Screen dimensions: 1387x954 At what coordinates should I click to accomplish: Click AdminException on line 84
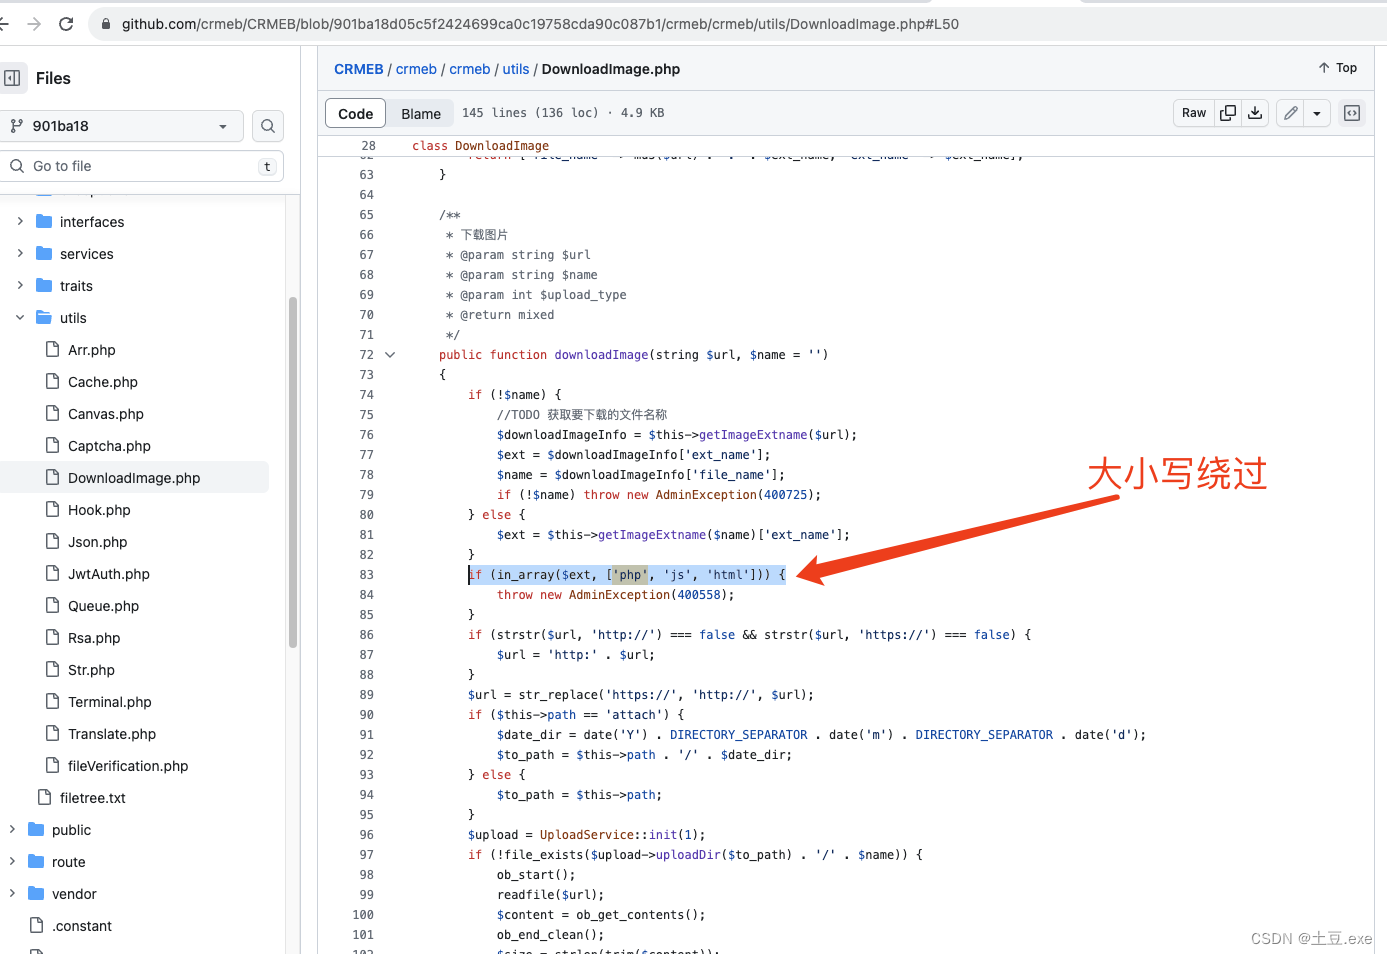[619, 595]
